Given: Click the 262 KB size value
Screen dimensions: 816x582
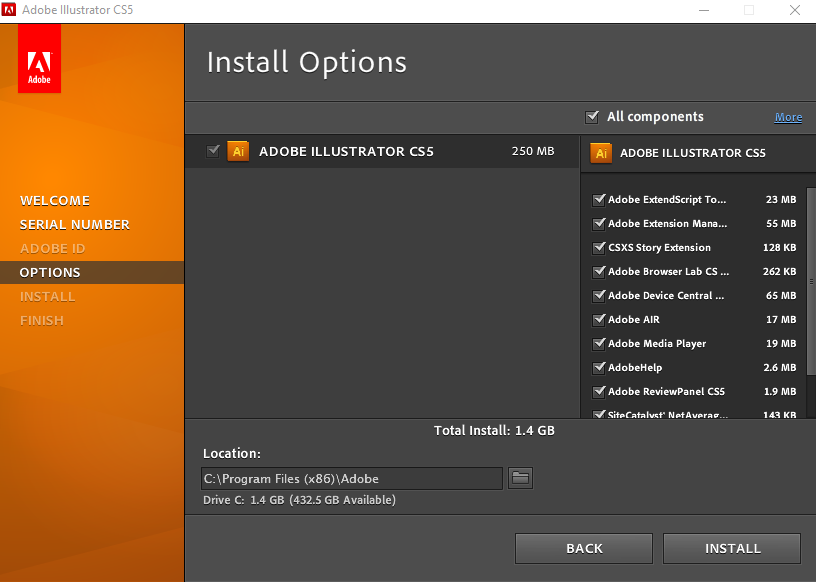Looking at the screenshot, I should pyautogui.click(x=780, y=271).
